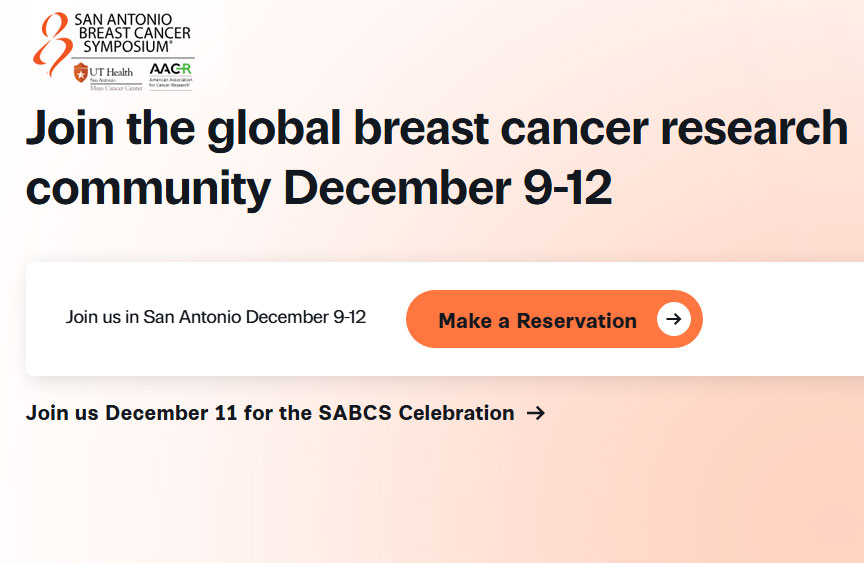Click the arrow after the SABCS Celebration link
864x563 pixels.
[536, 413]
